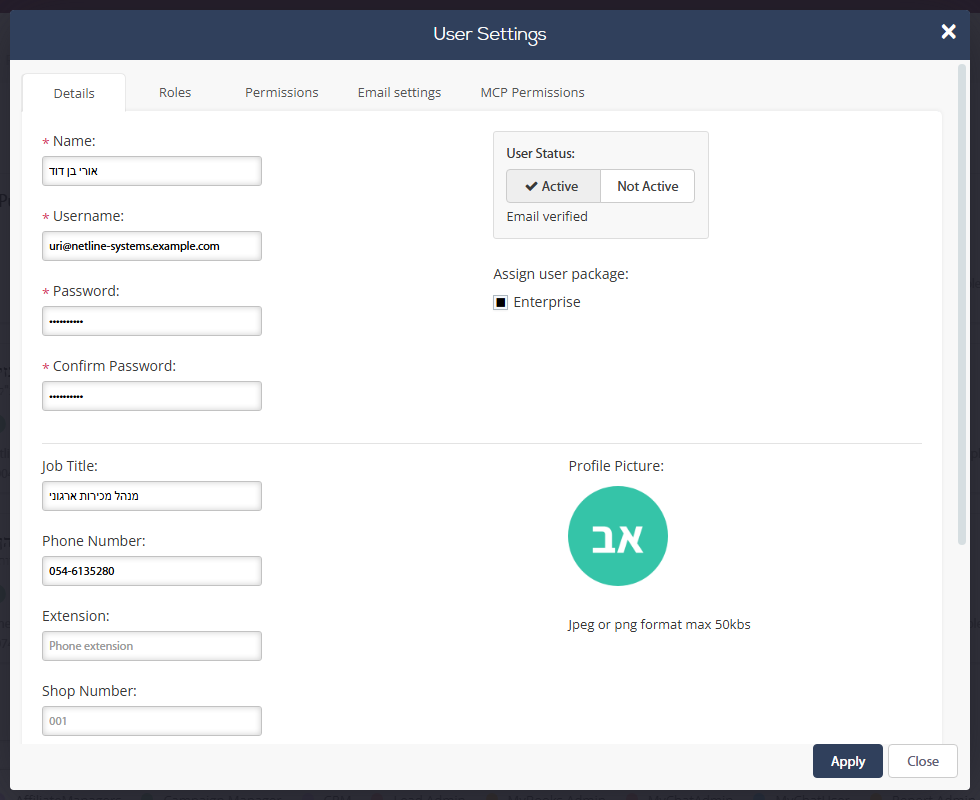
Task: Click the 'User Status:' label
Action: [541, 153]
